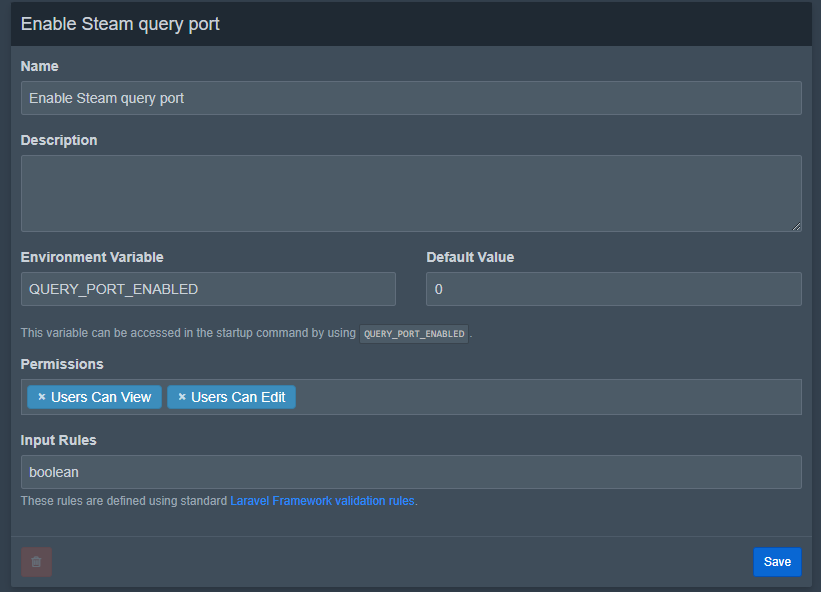This screenshot has width=821, height=592.
Task: Click the Input Rules label
Action: tap(55, 439)
